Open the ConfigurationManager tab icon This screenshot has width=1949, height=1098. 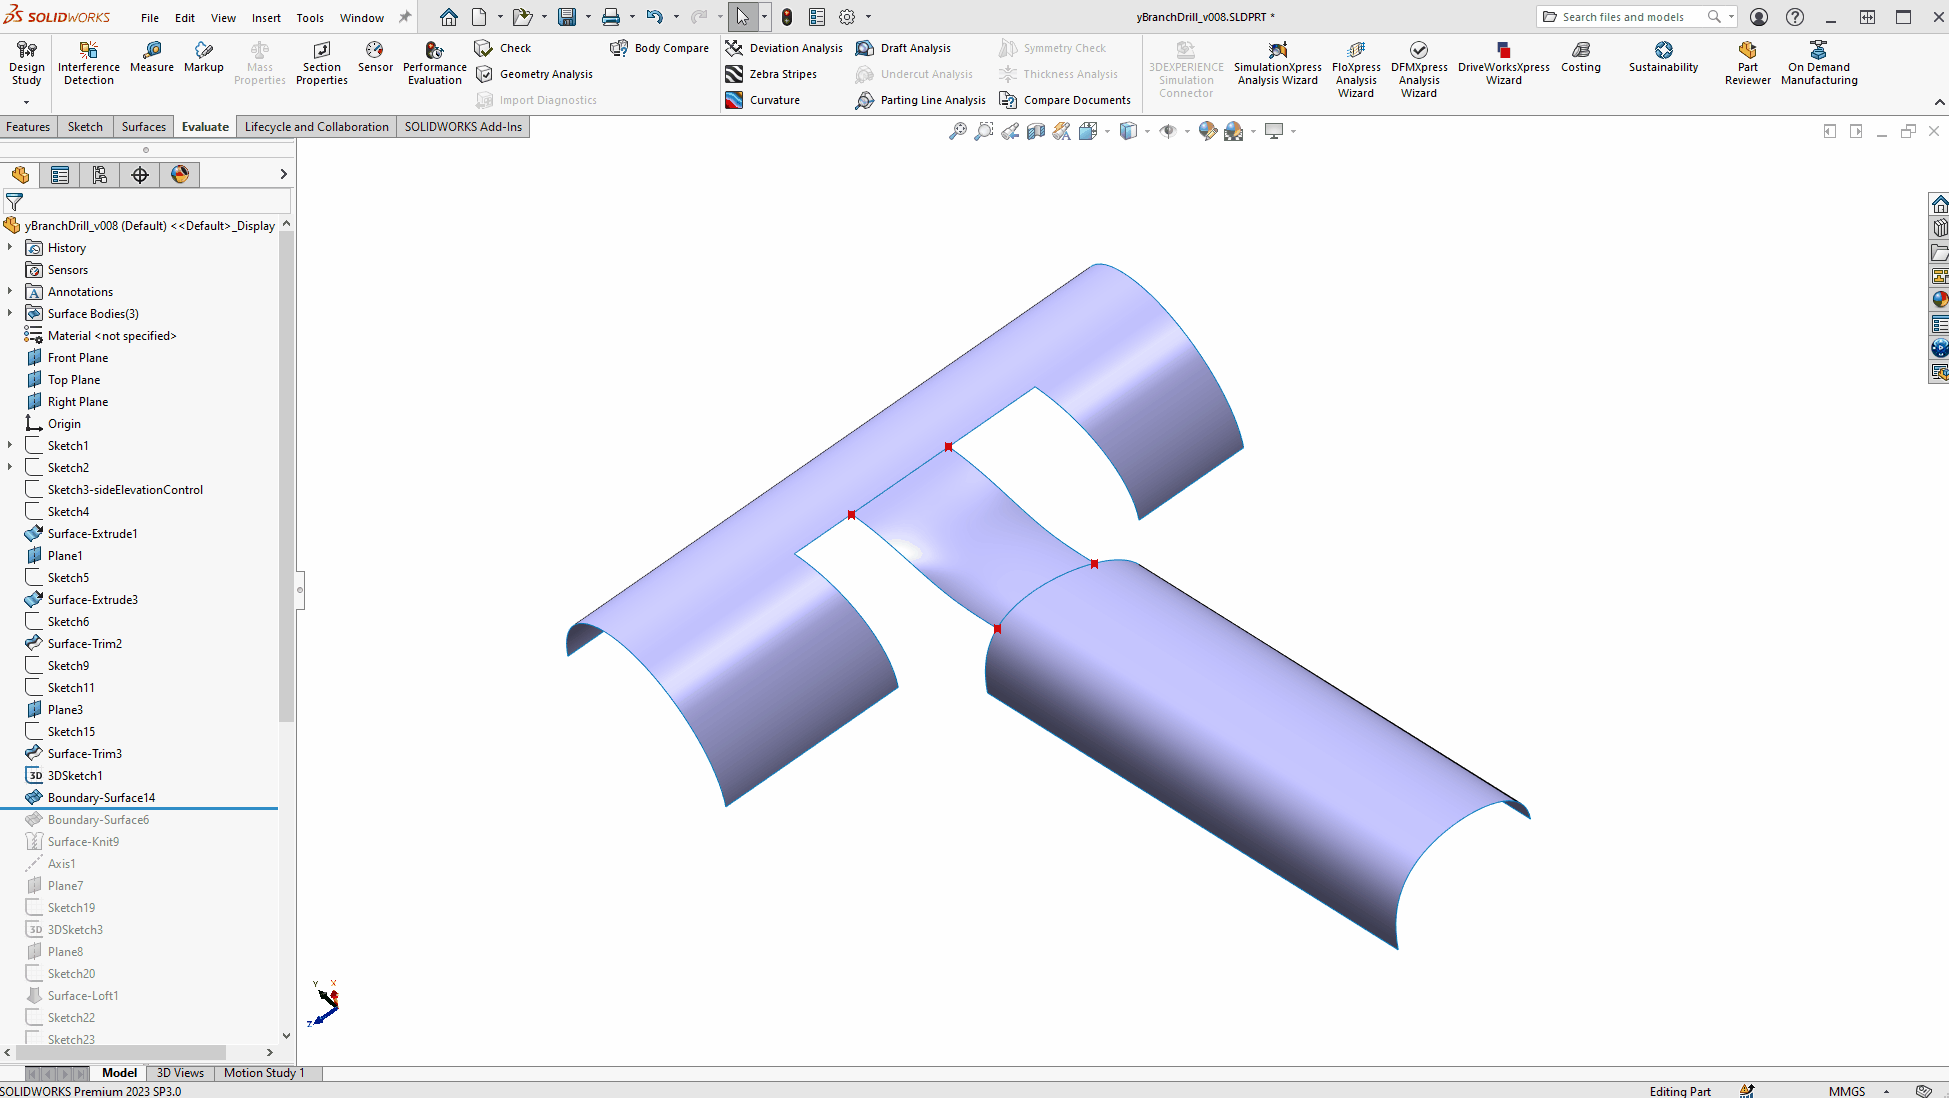tap(100, 175)
